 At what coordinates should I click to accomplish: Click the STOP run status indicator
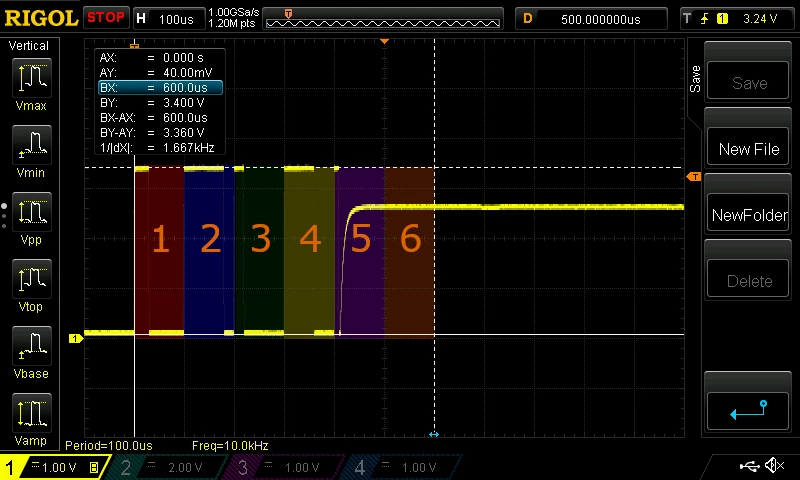[106, 18]
